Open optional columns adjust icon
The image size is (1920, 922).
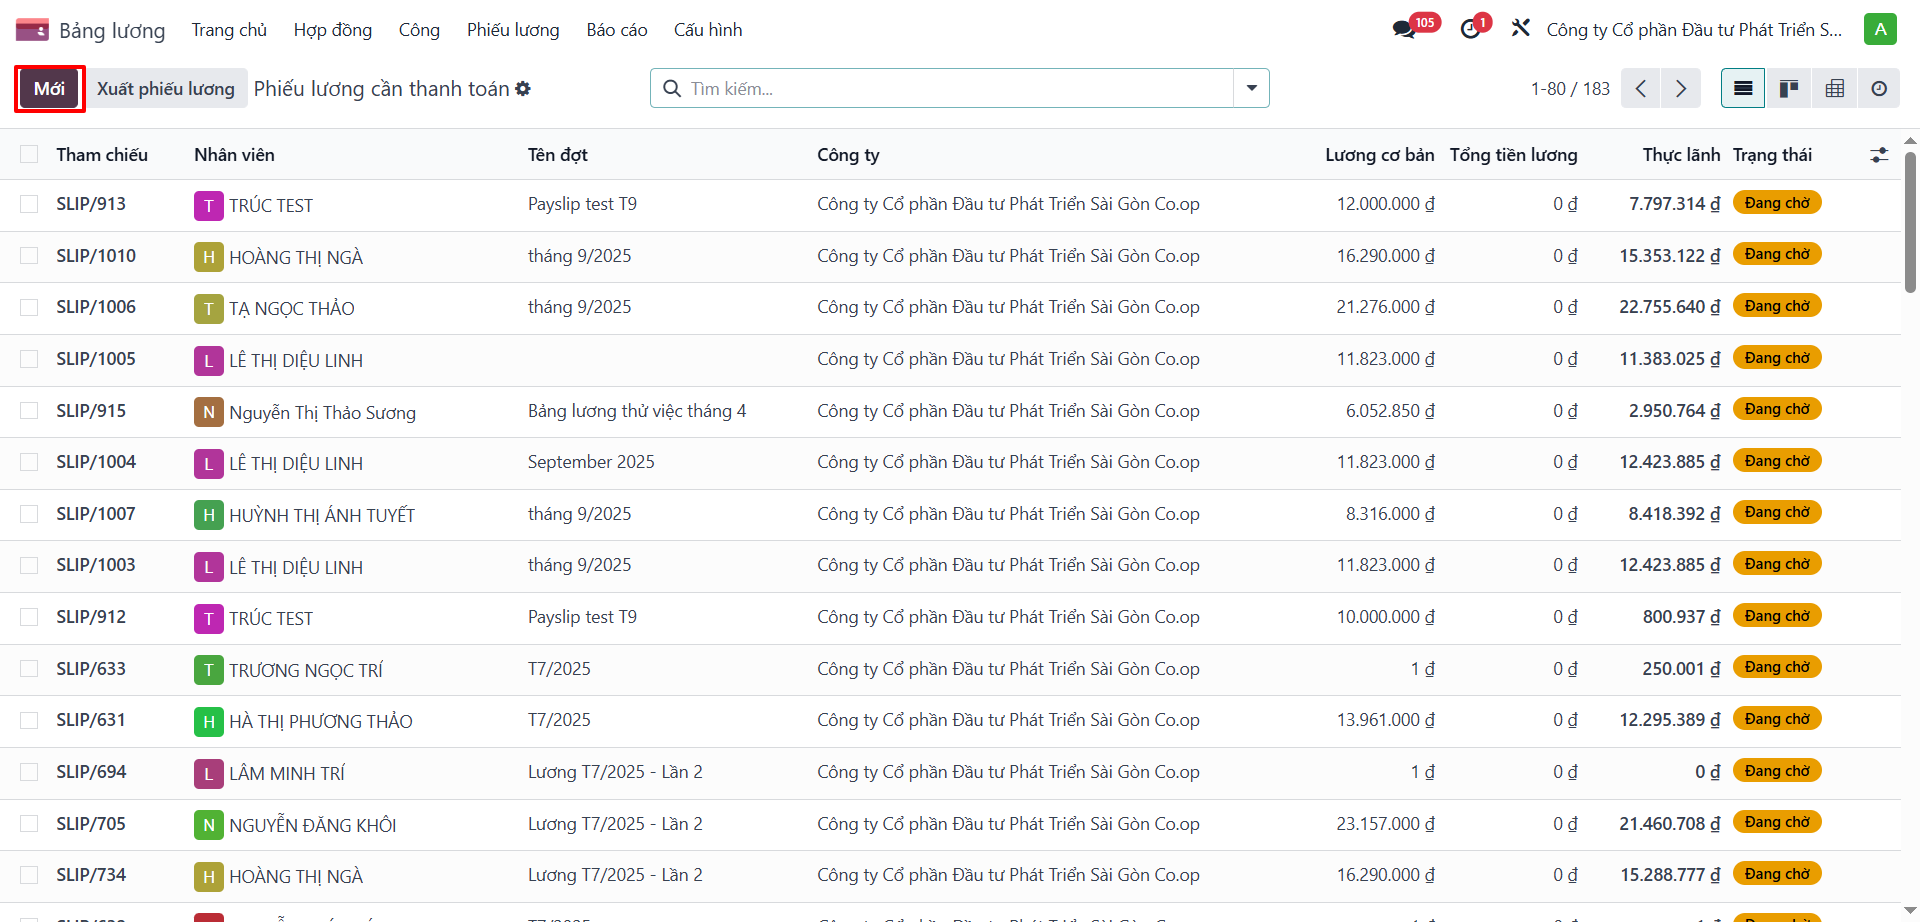point(1879,155)
